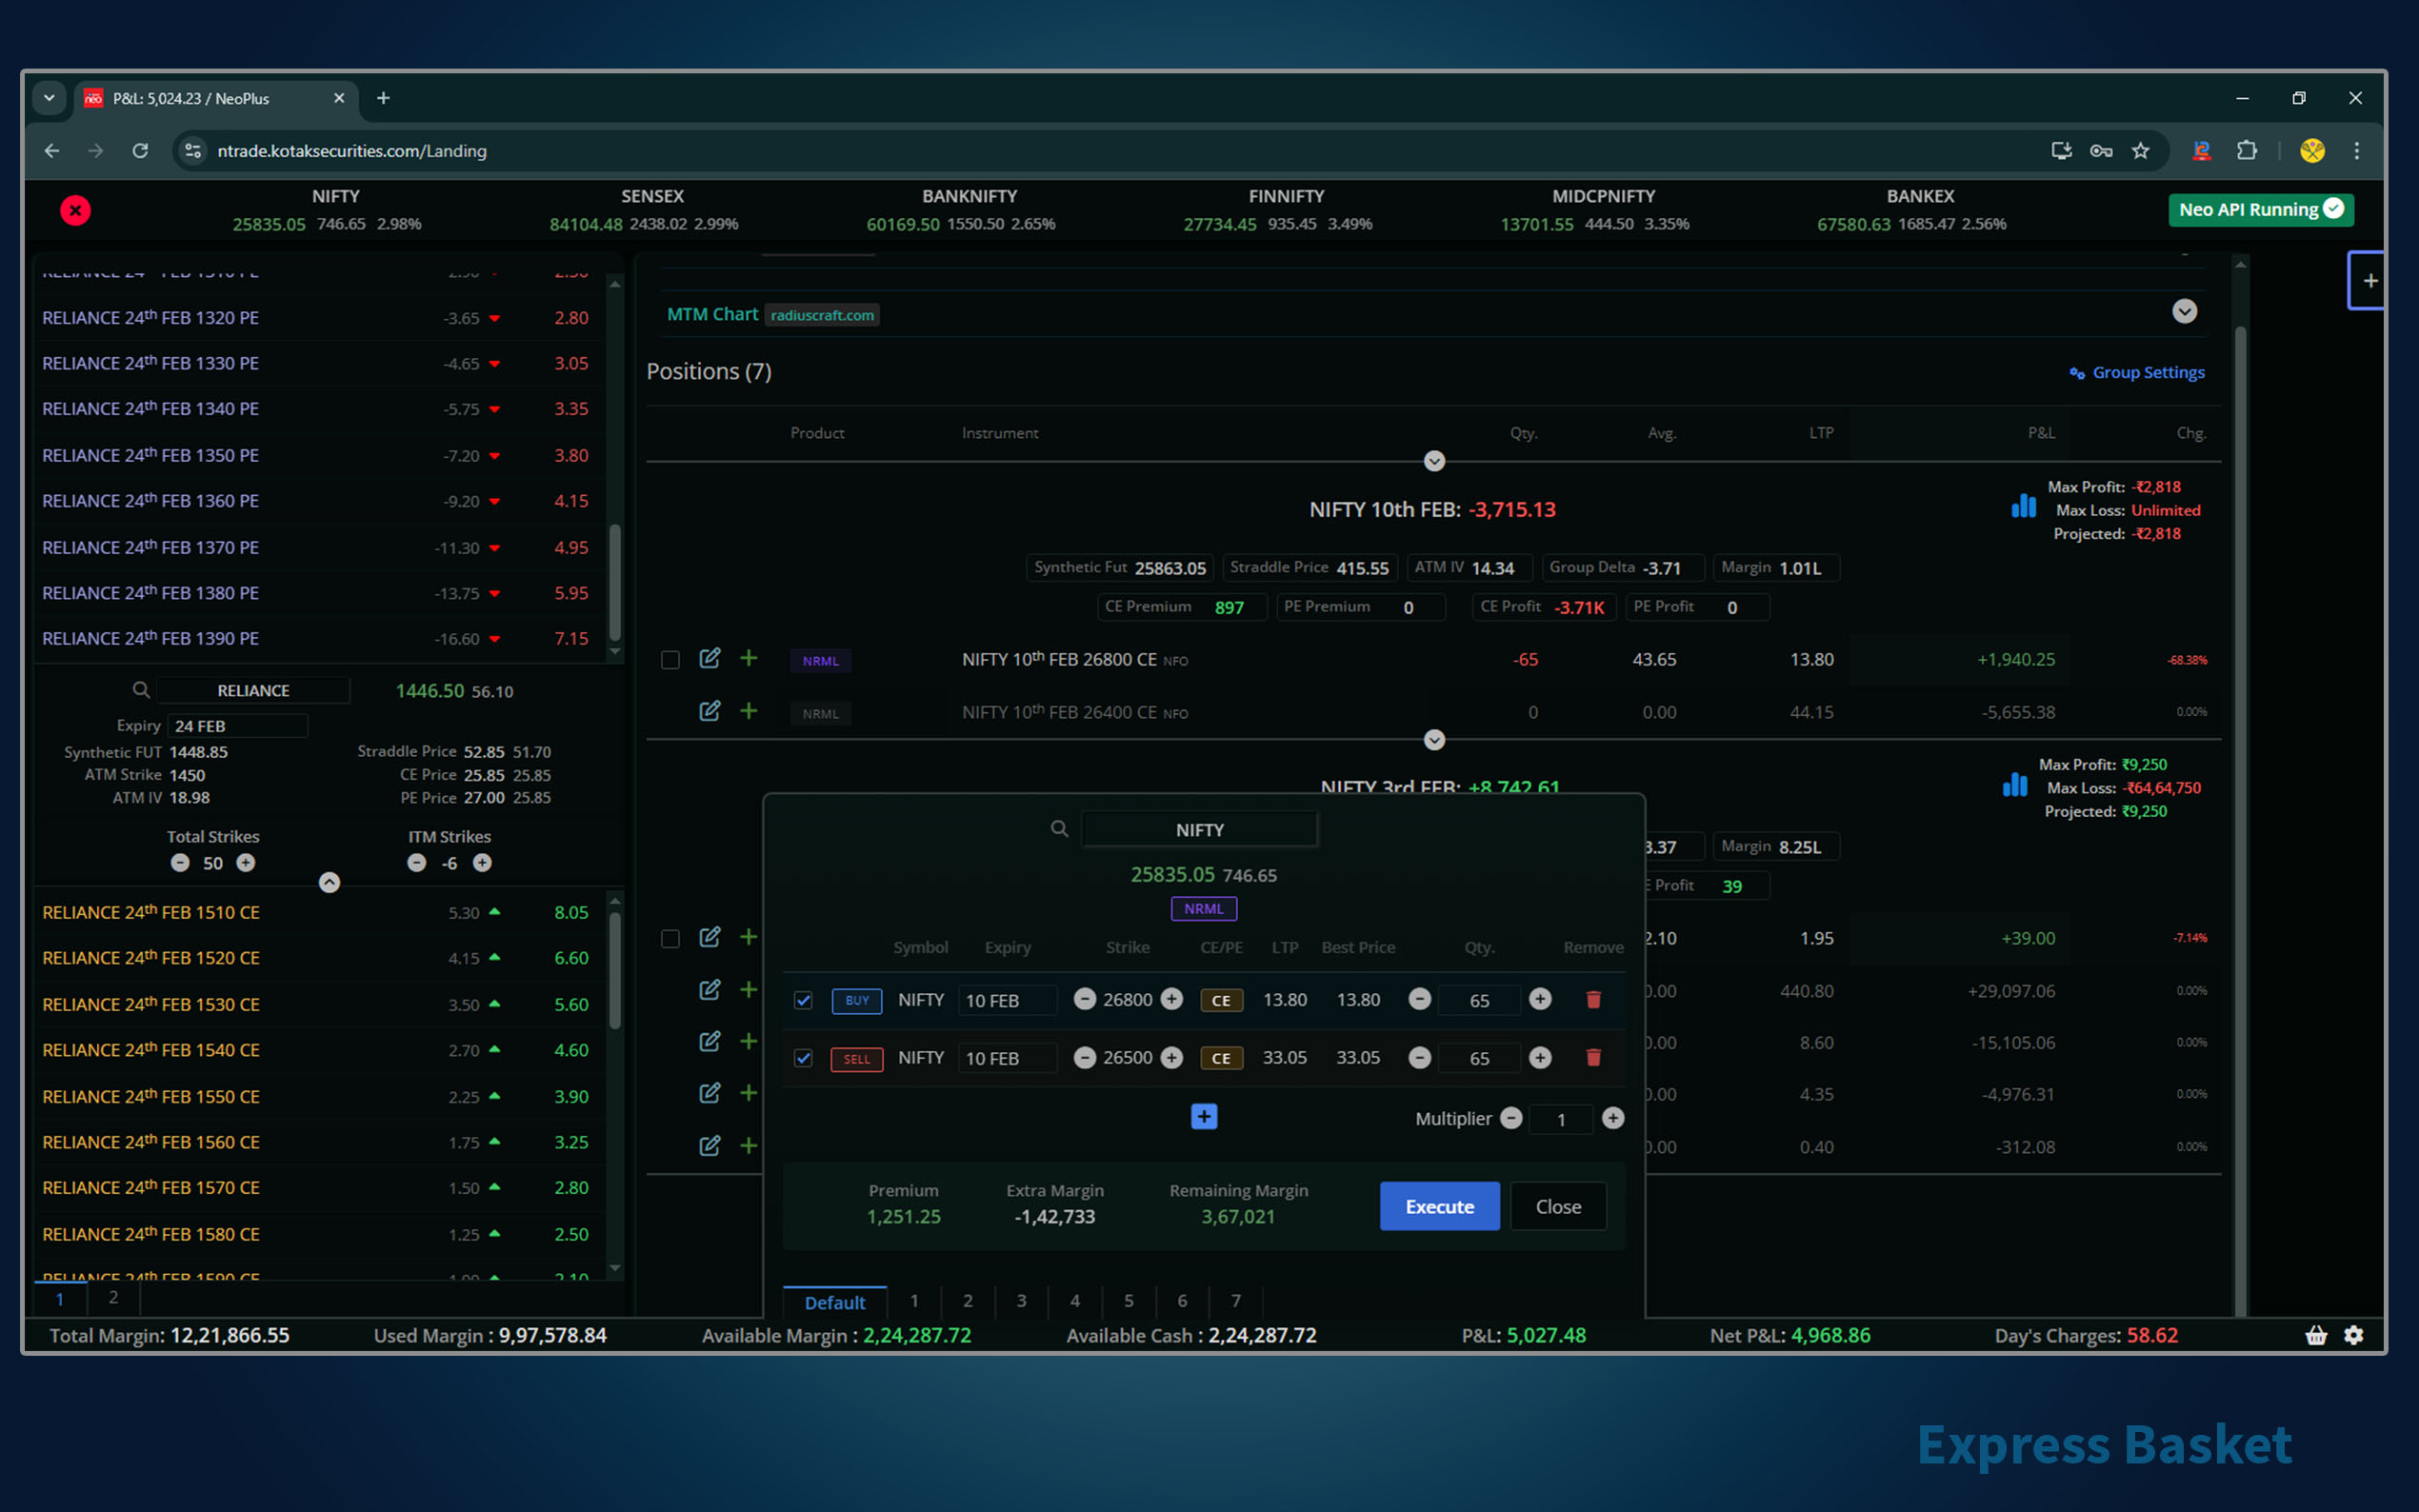Select NIFTY 10th FEB 26800 CE position checkbox
Viewport: 2419px width, 1512px height.
pos(670,660)
